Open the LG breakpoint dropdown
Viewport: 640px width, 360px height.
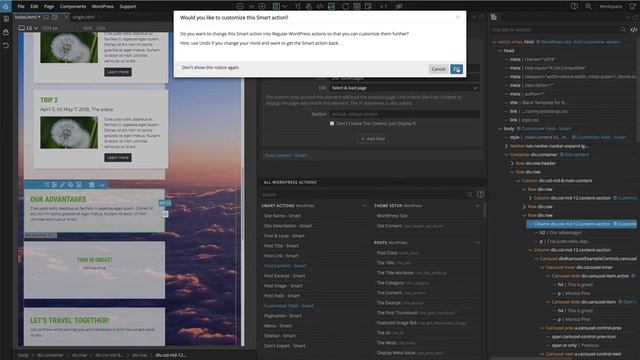click(32, 28)
